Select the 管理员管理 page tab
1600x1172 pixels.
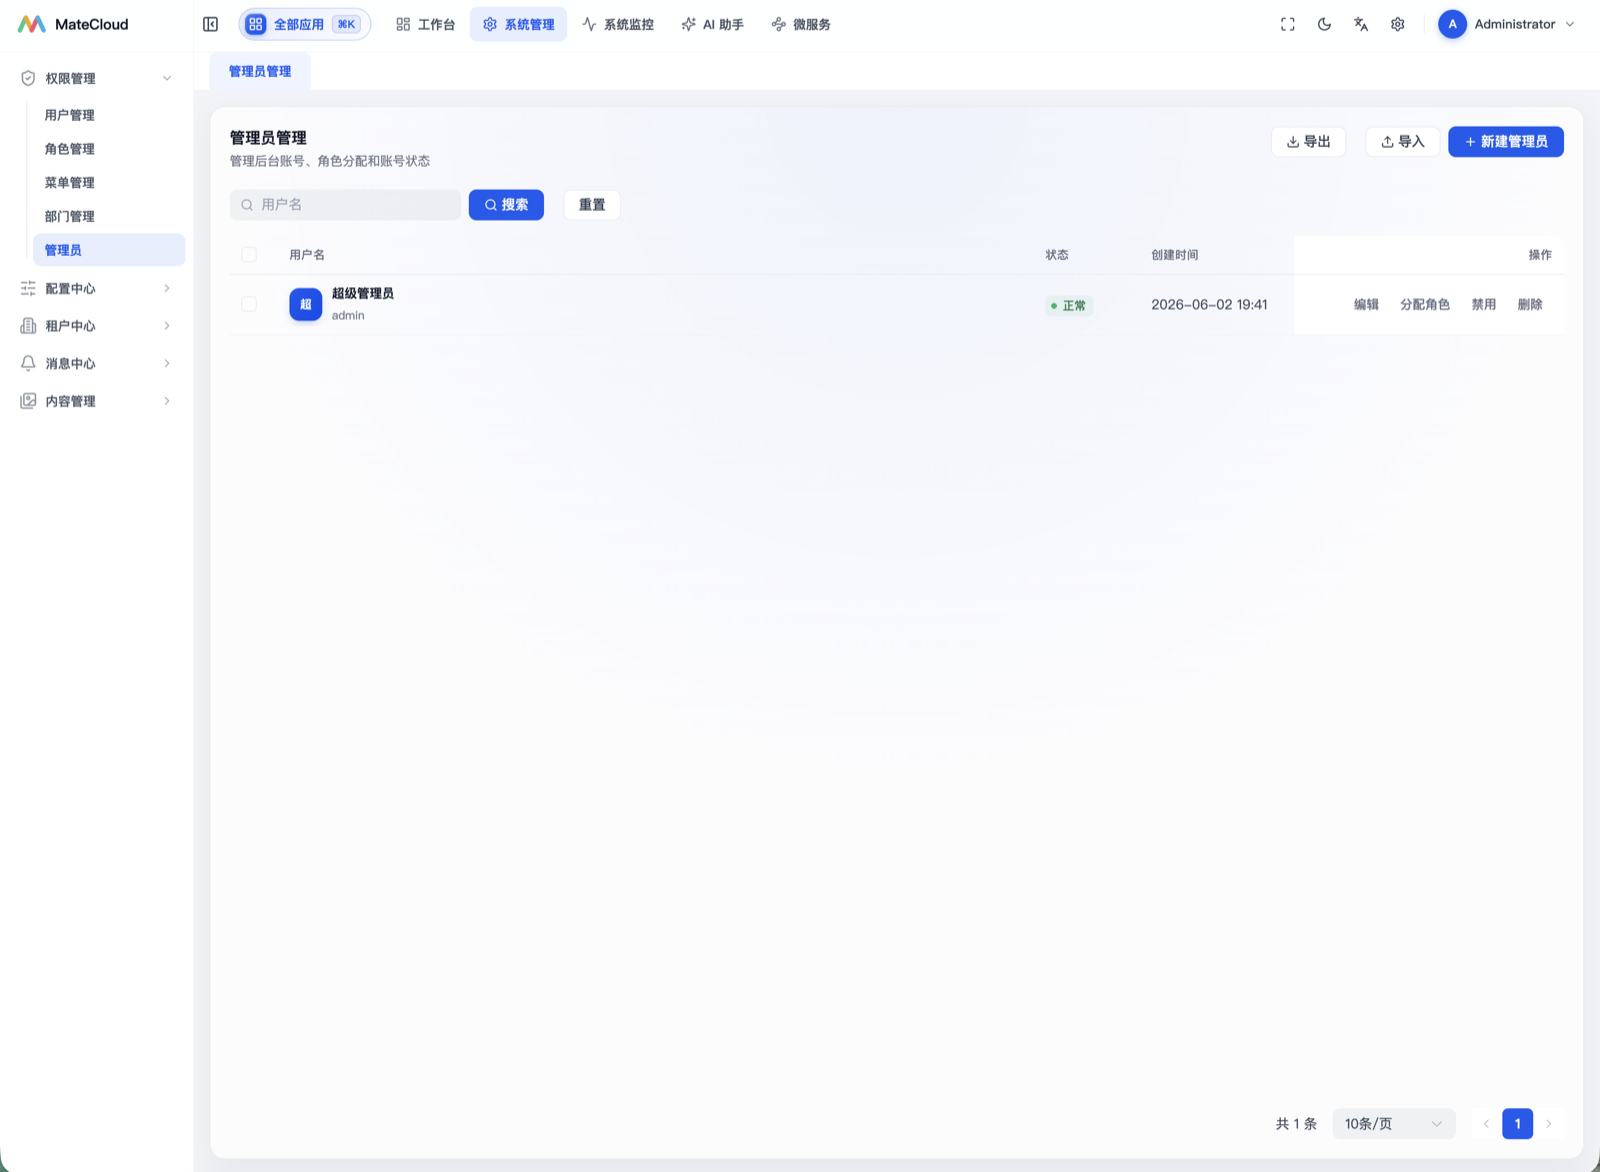[x=260, y=71]
